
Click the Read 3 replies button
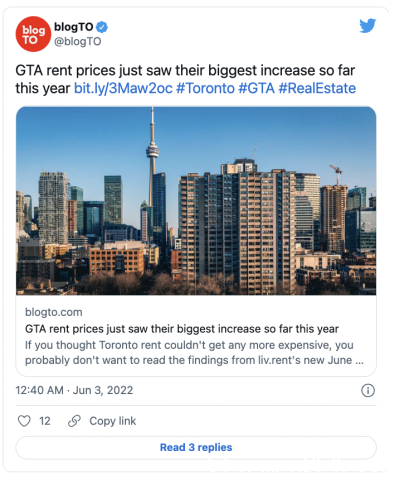tap(196, 447)
